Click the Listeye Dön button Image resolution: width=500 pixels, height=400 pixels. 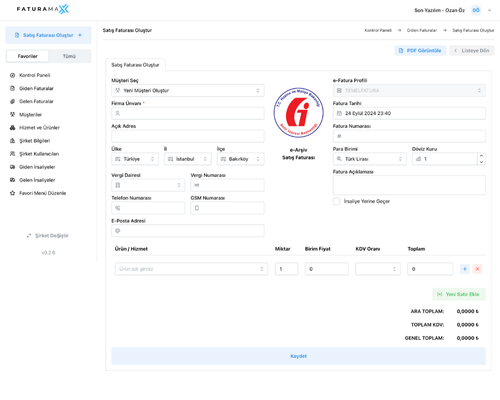click(472, 51)
